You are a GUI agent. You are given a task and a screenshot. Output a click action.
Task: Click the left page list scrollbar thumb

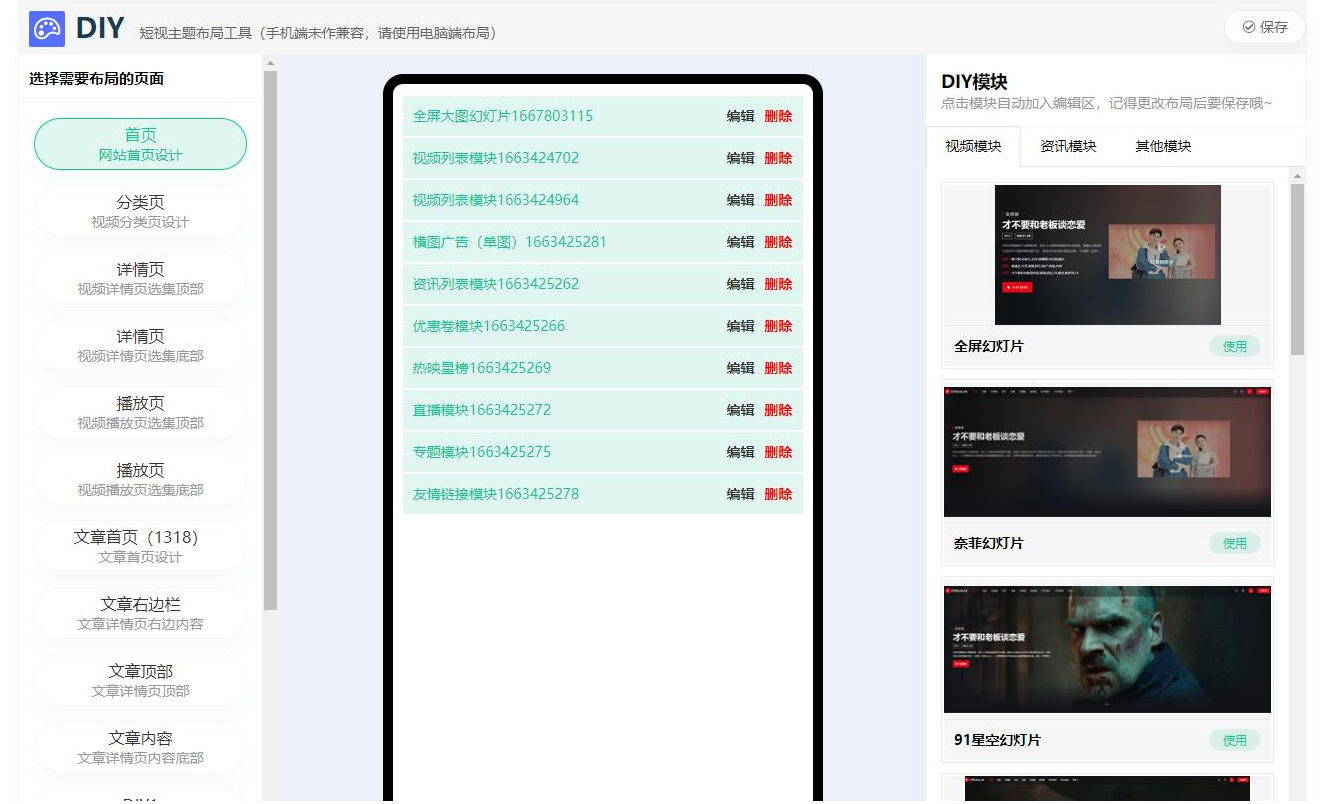click(270, 340)
